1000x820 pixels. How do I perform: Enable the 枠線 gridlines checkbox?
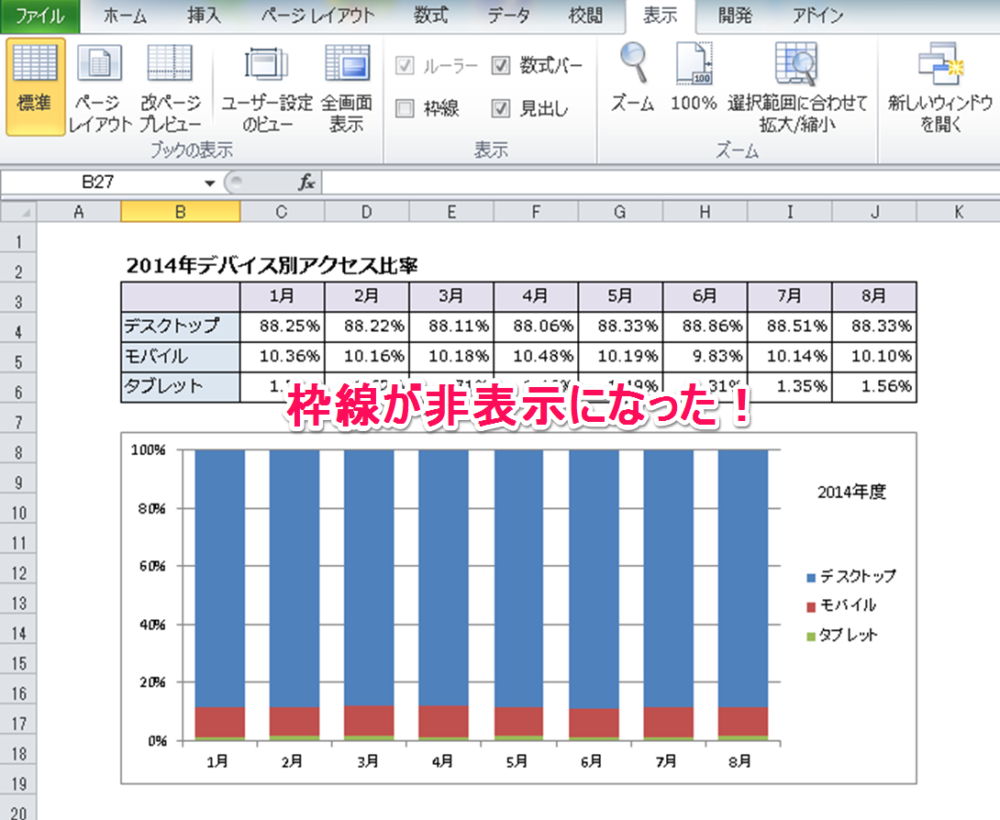(x=405, y=108)
